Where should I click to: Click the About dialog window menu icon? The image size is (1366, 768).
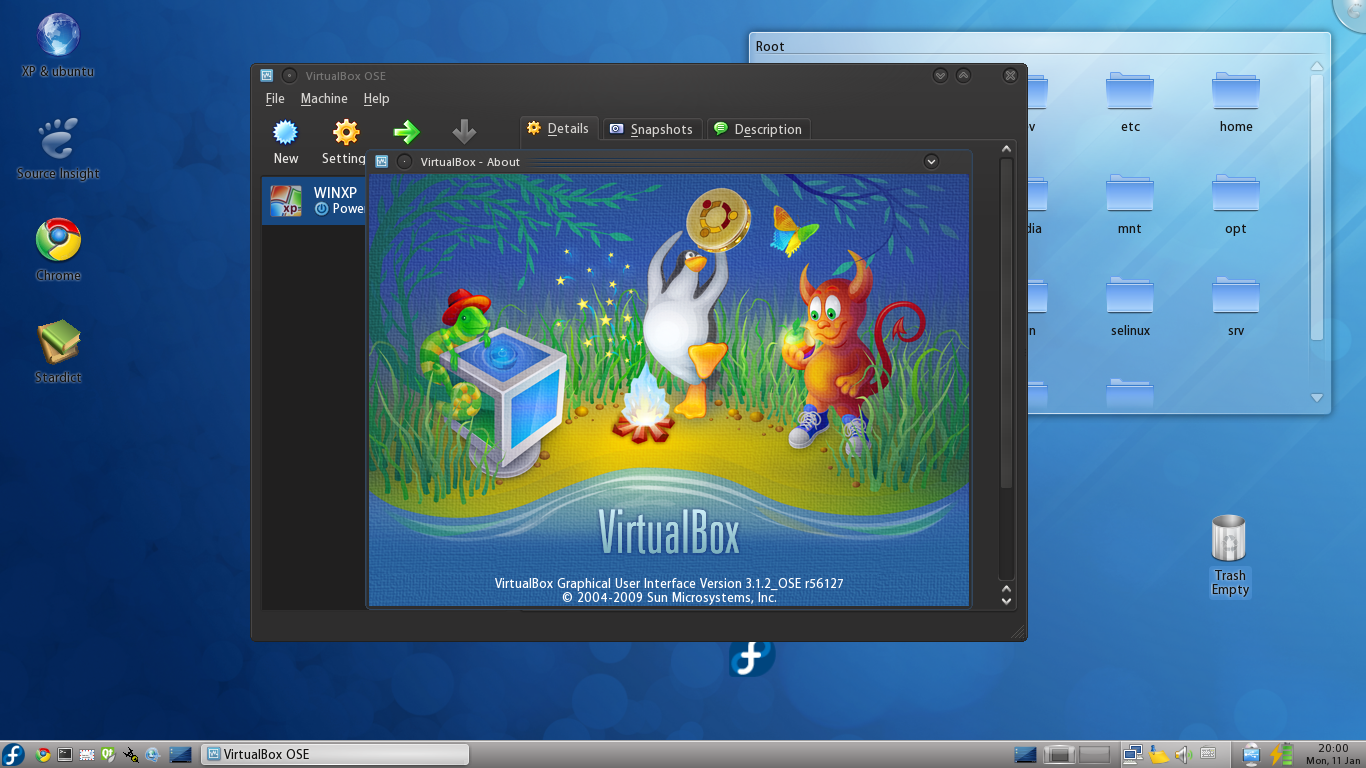[381, 162]
